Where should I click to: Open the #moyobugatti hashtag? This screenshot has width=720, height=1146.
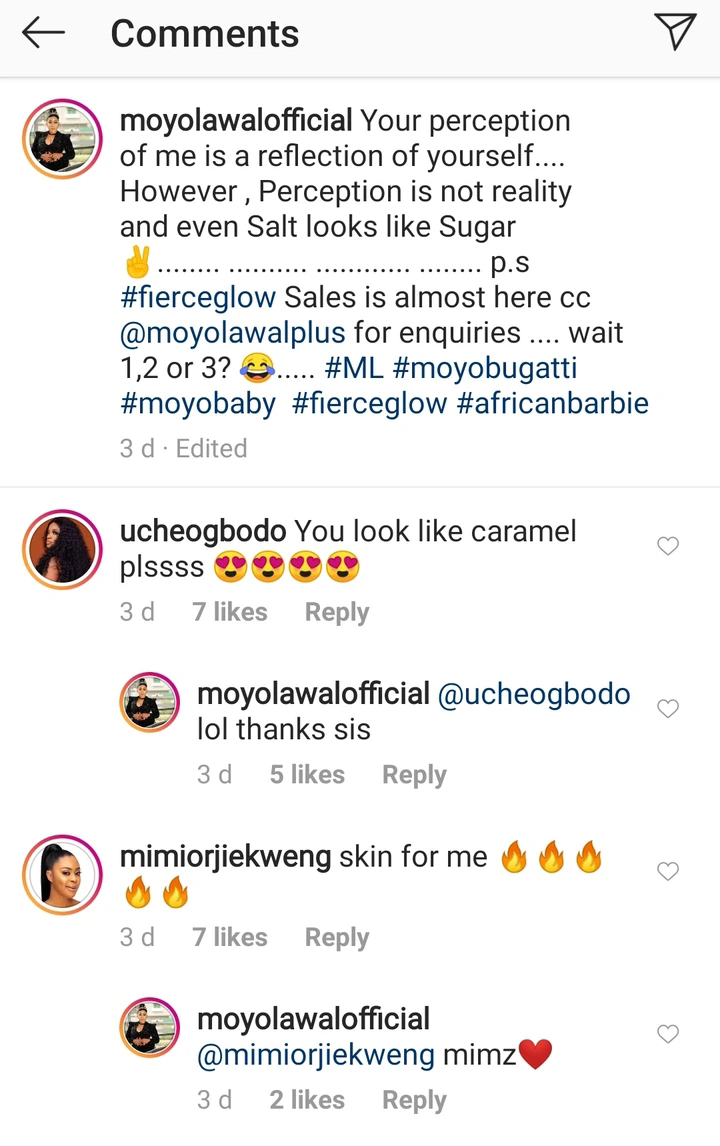click(x=485, y=368)
